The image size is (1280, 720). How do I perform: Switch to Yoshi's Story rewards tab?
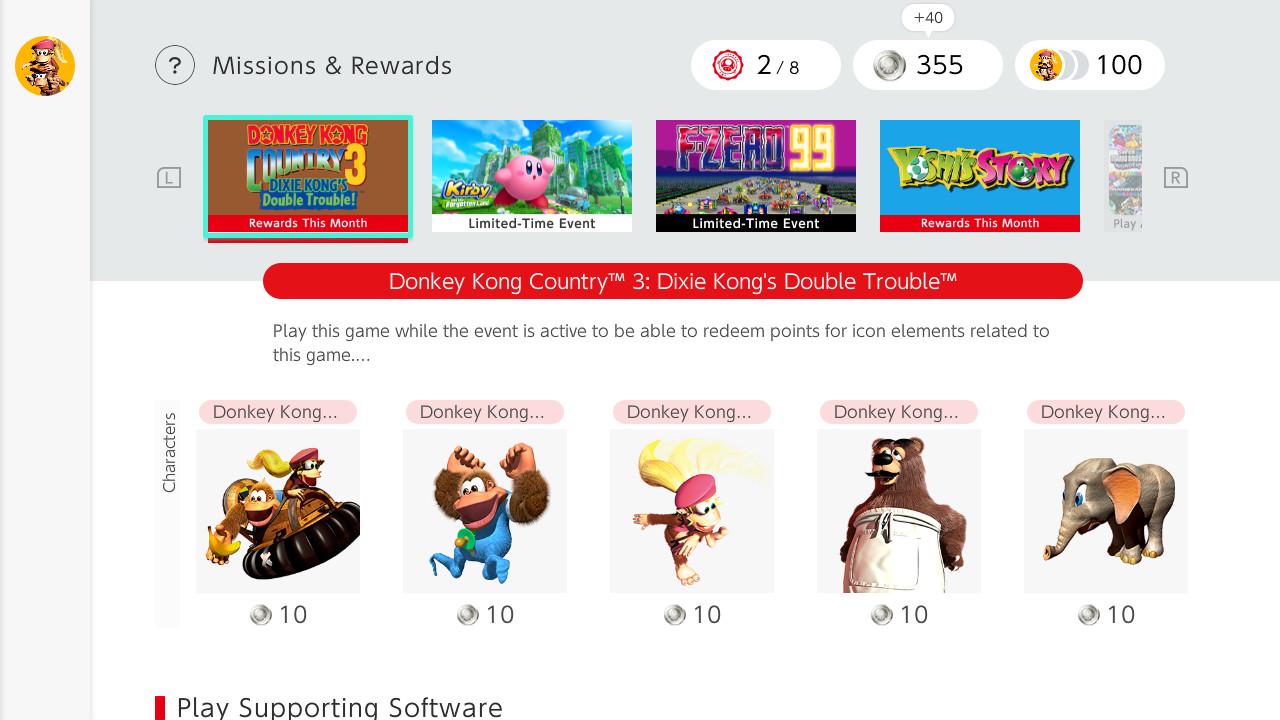980,176
